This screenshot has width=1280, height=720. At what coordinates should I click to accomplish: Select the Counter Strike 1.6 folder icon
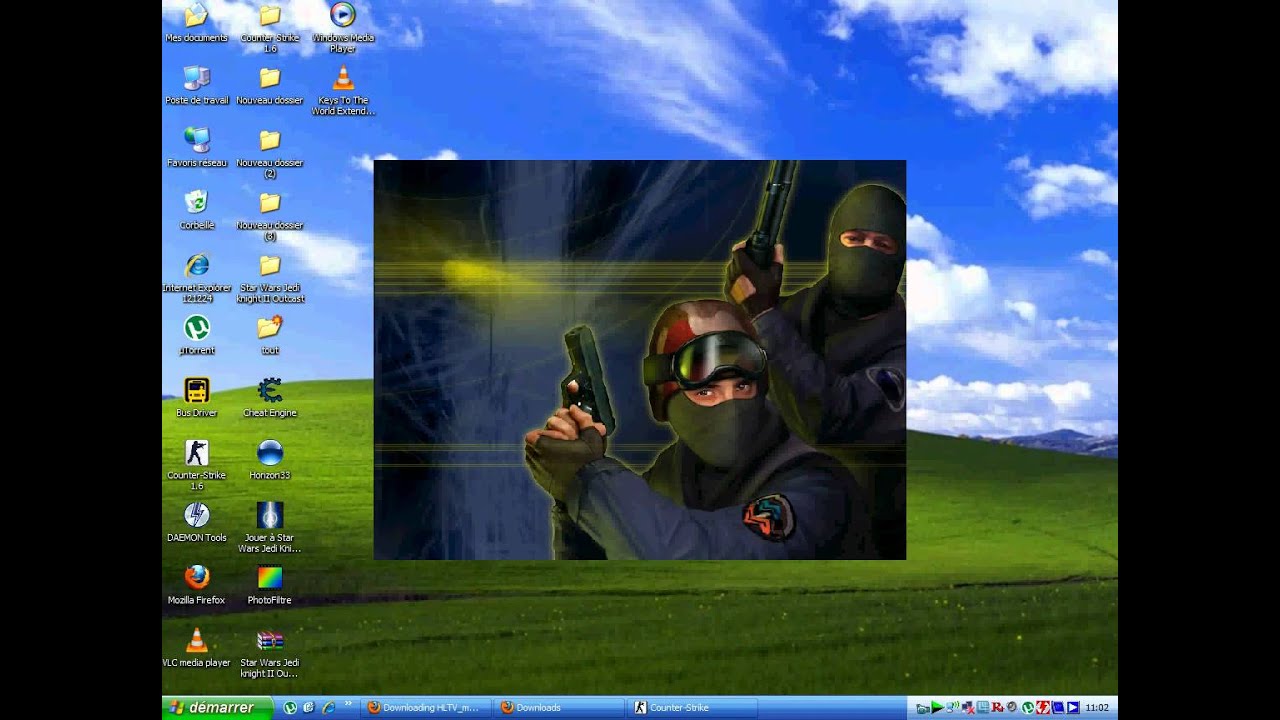(270, 27)
